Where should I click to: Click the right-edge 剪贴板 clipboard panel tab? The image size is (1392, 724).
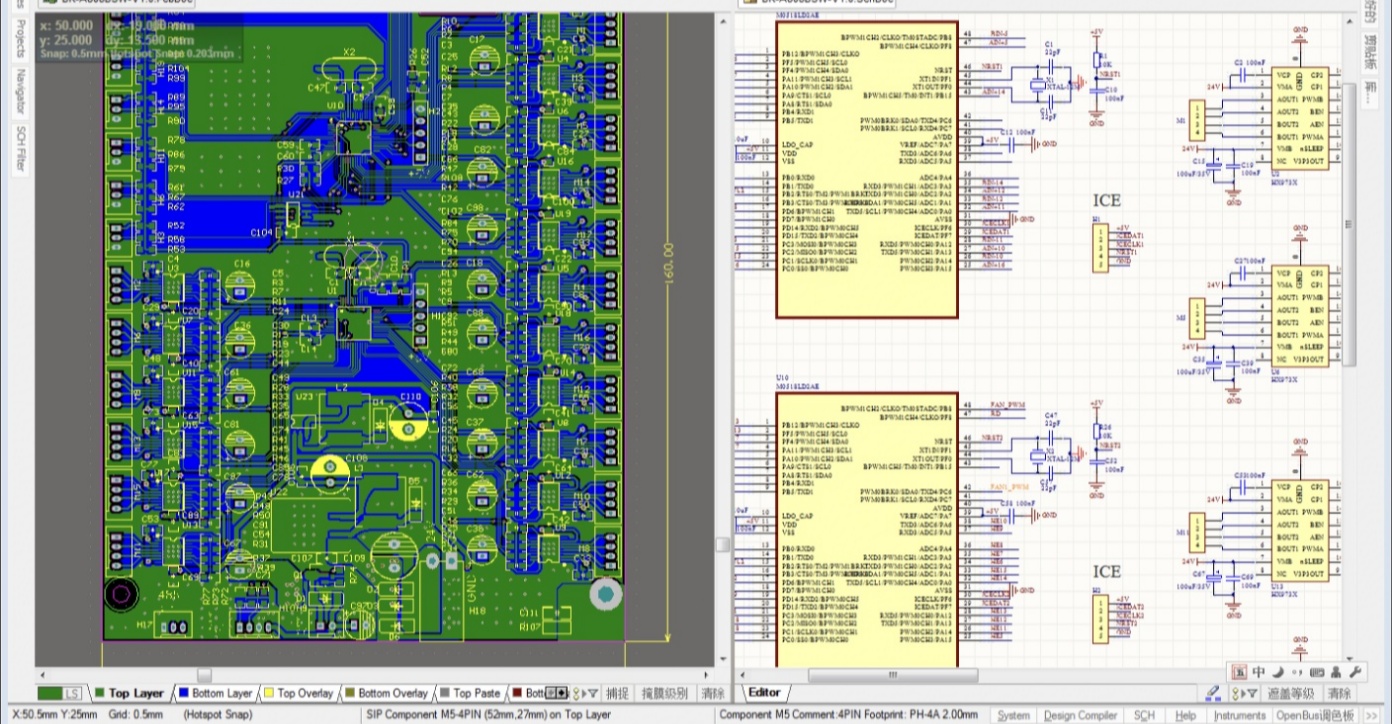(1371, 54)
